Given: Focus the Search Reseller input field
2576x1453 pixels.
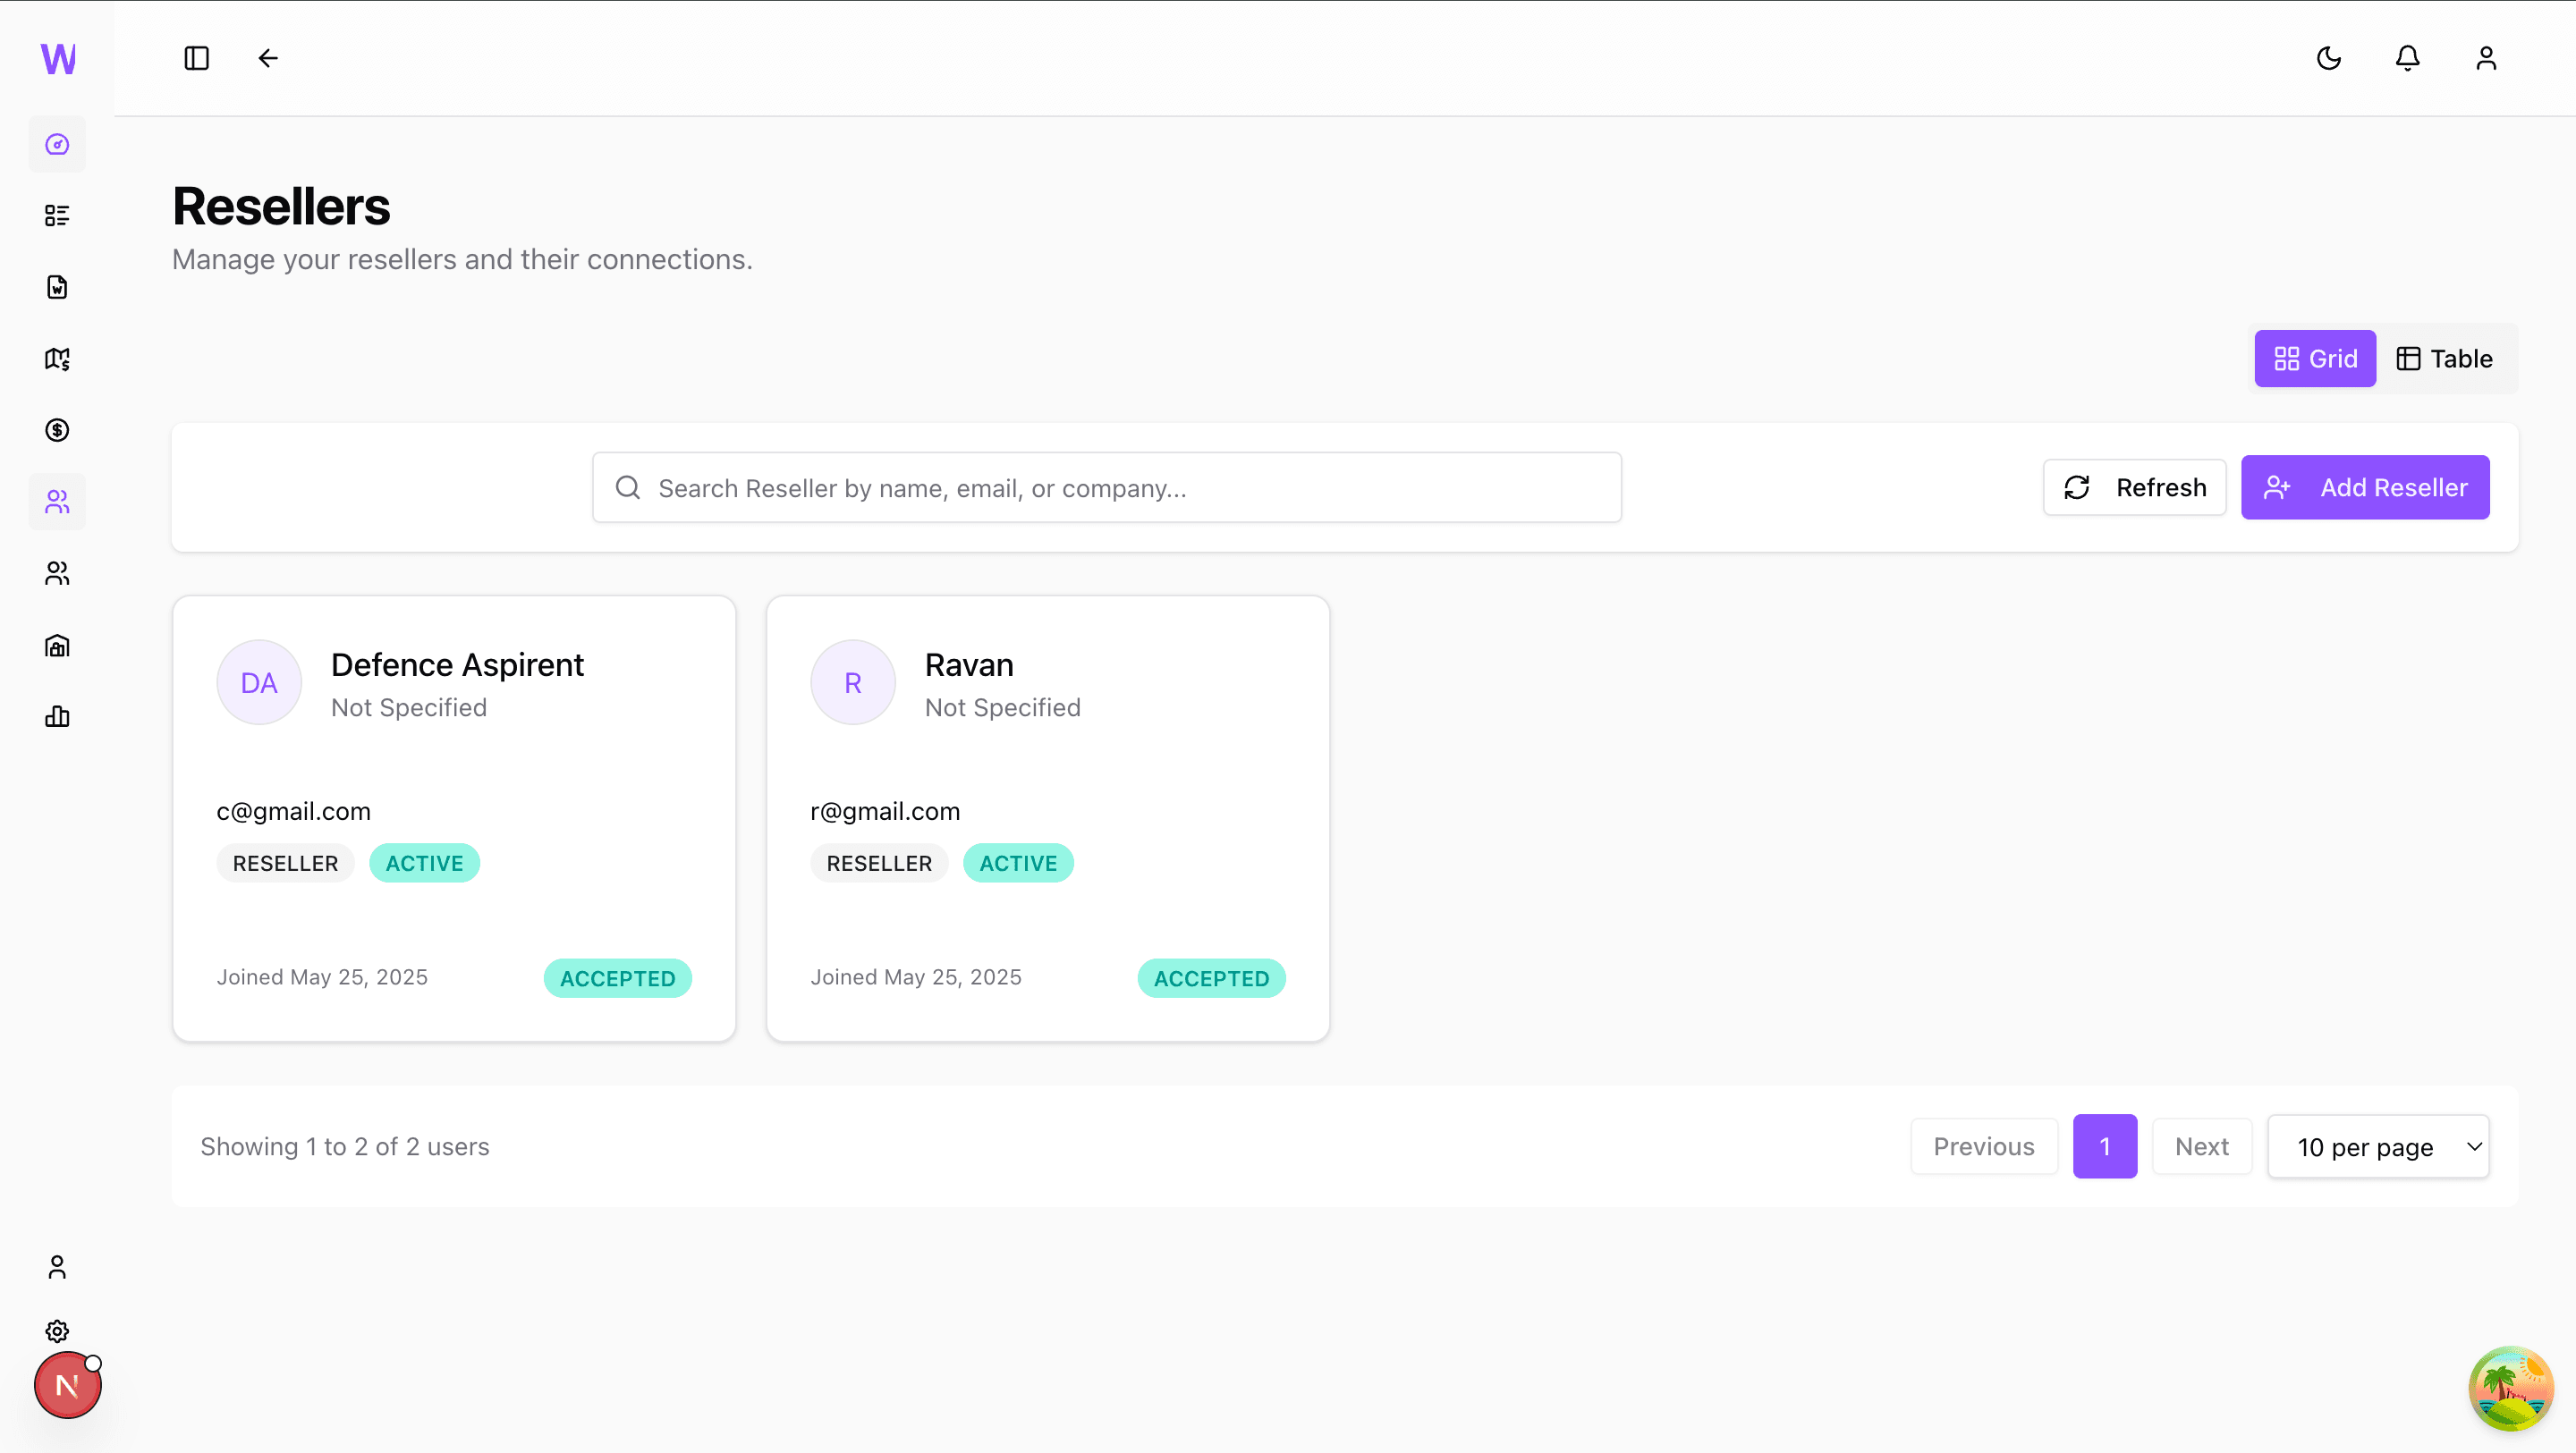Looking at the screenshot, I should (x=1107, y=487).
